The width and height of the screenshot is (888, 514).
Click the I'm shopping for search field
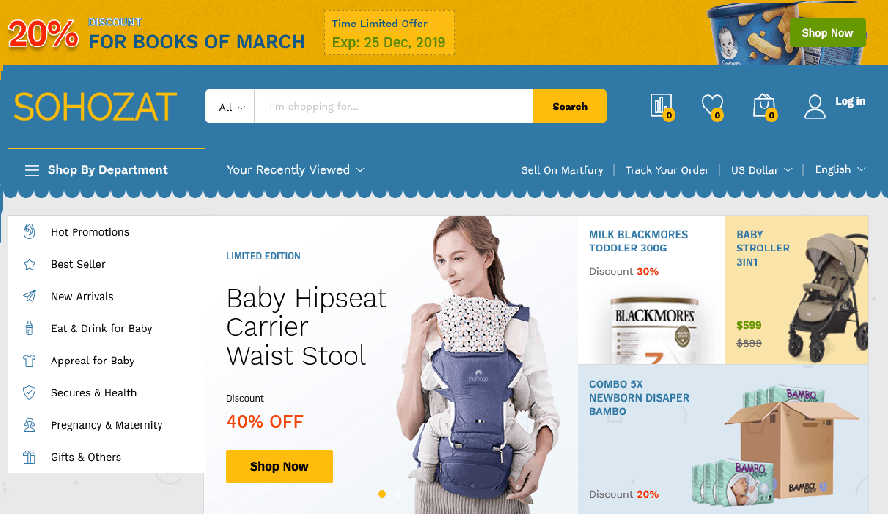pyautogui.click(x=394, y=106)
